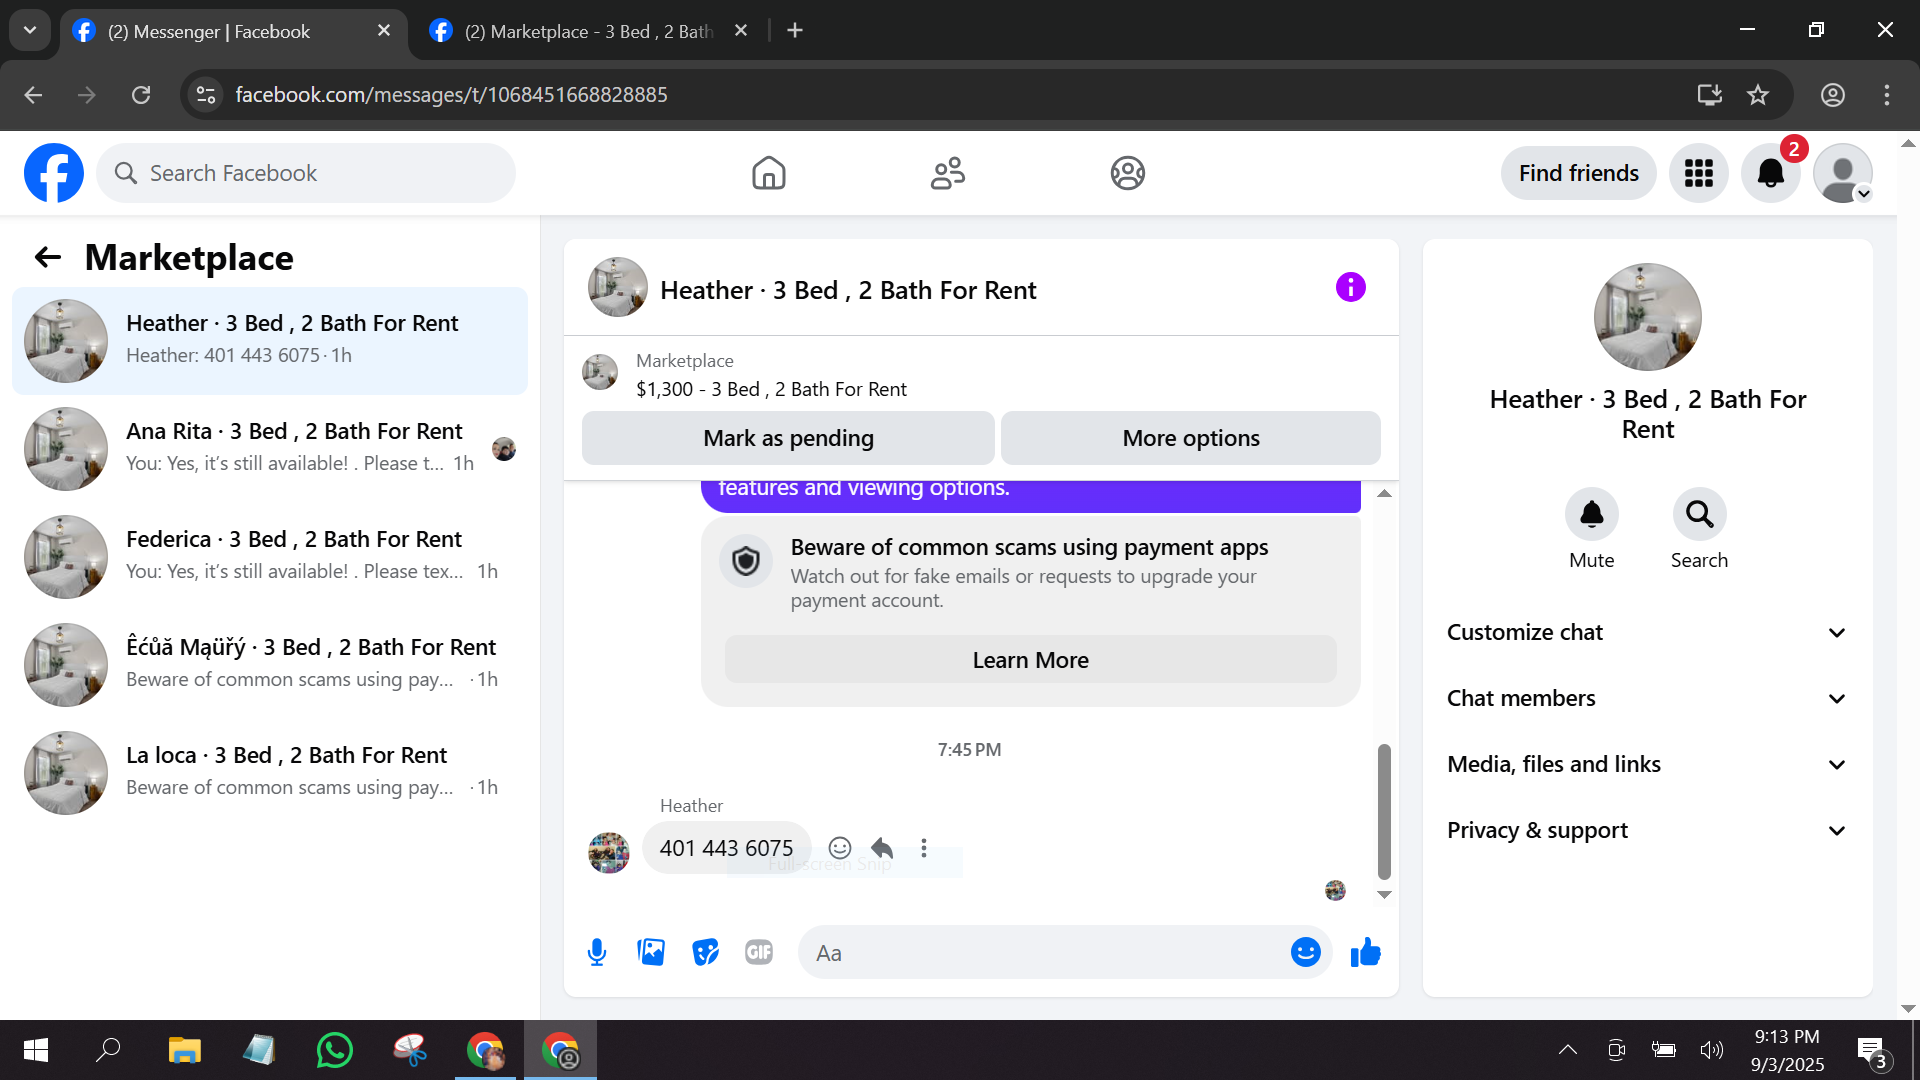Focus the Search Facebook field
1920x1080 pixels.
(306, 173)
